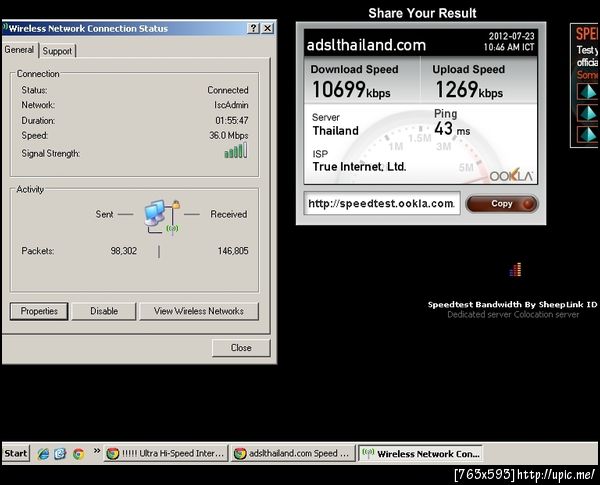
Task: Switch to adslthailand.com Speed taskbar window
Action: tap(293, 454)
